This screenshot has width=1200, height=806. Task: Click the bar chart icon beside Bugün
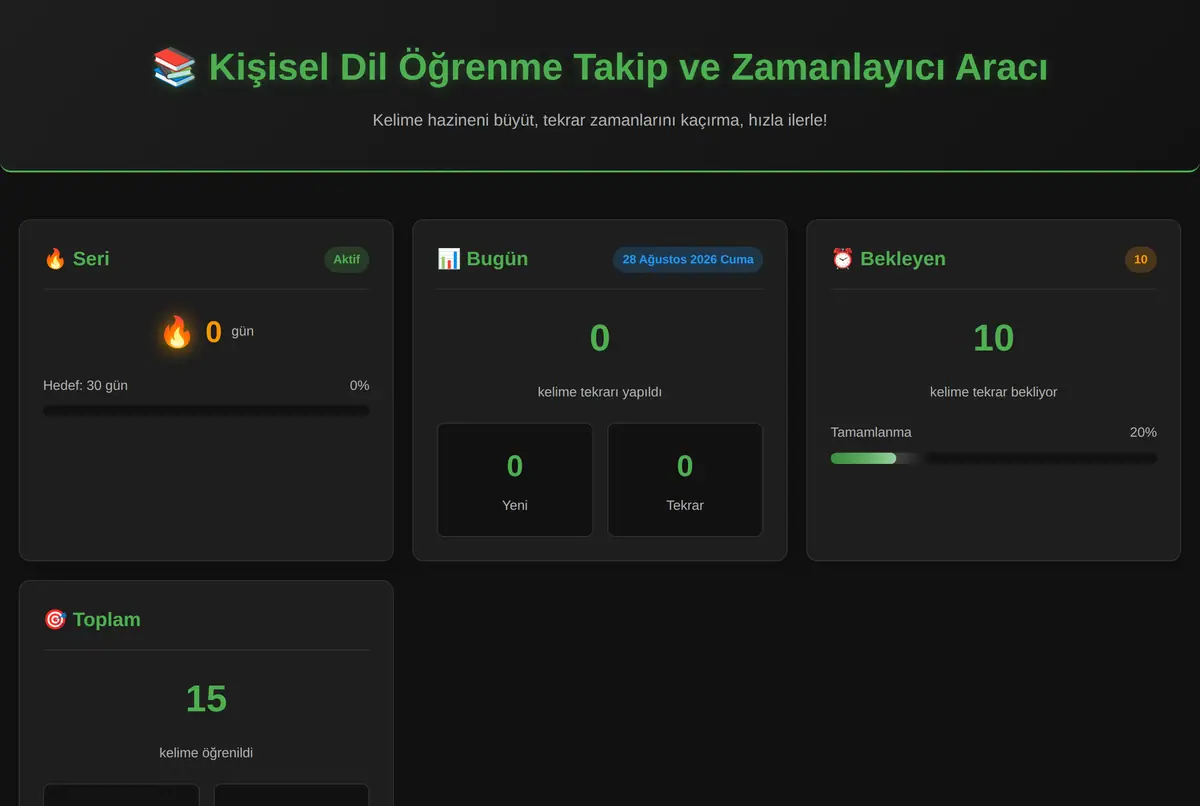[x=449, y=259]
